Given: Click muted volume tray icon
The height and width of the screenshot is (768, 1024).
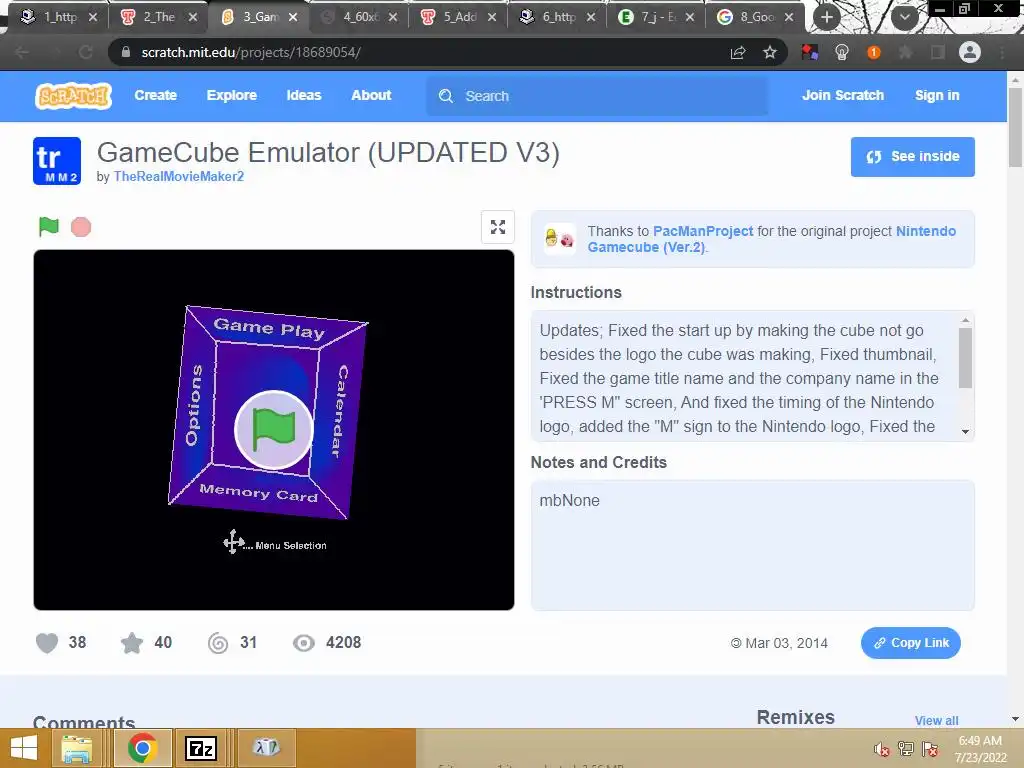Looking at the screenshot, I should coord(881,749).
